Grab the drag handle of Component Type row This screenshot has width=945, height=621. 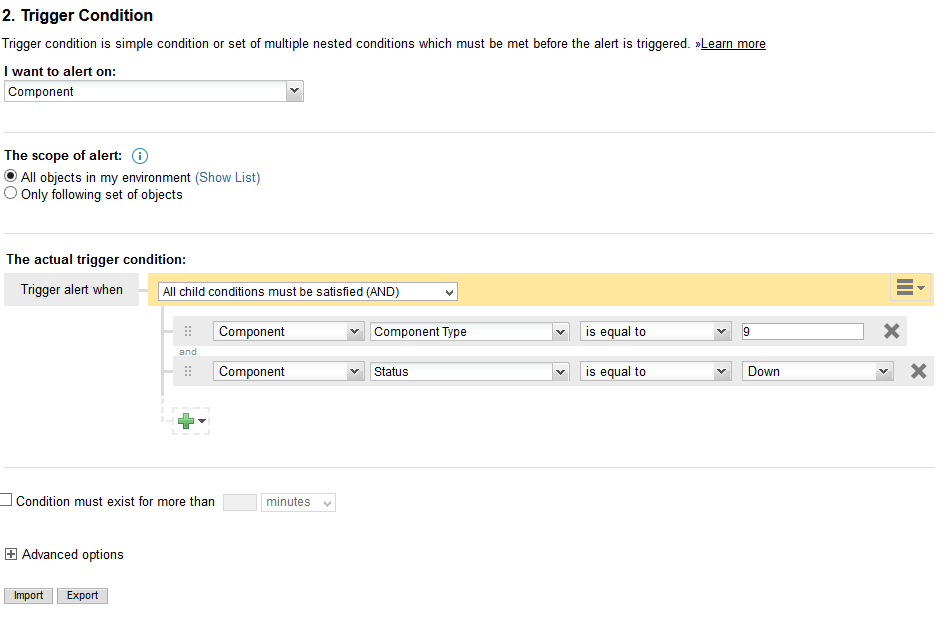click(x=188, y=331)
